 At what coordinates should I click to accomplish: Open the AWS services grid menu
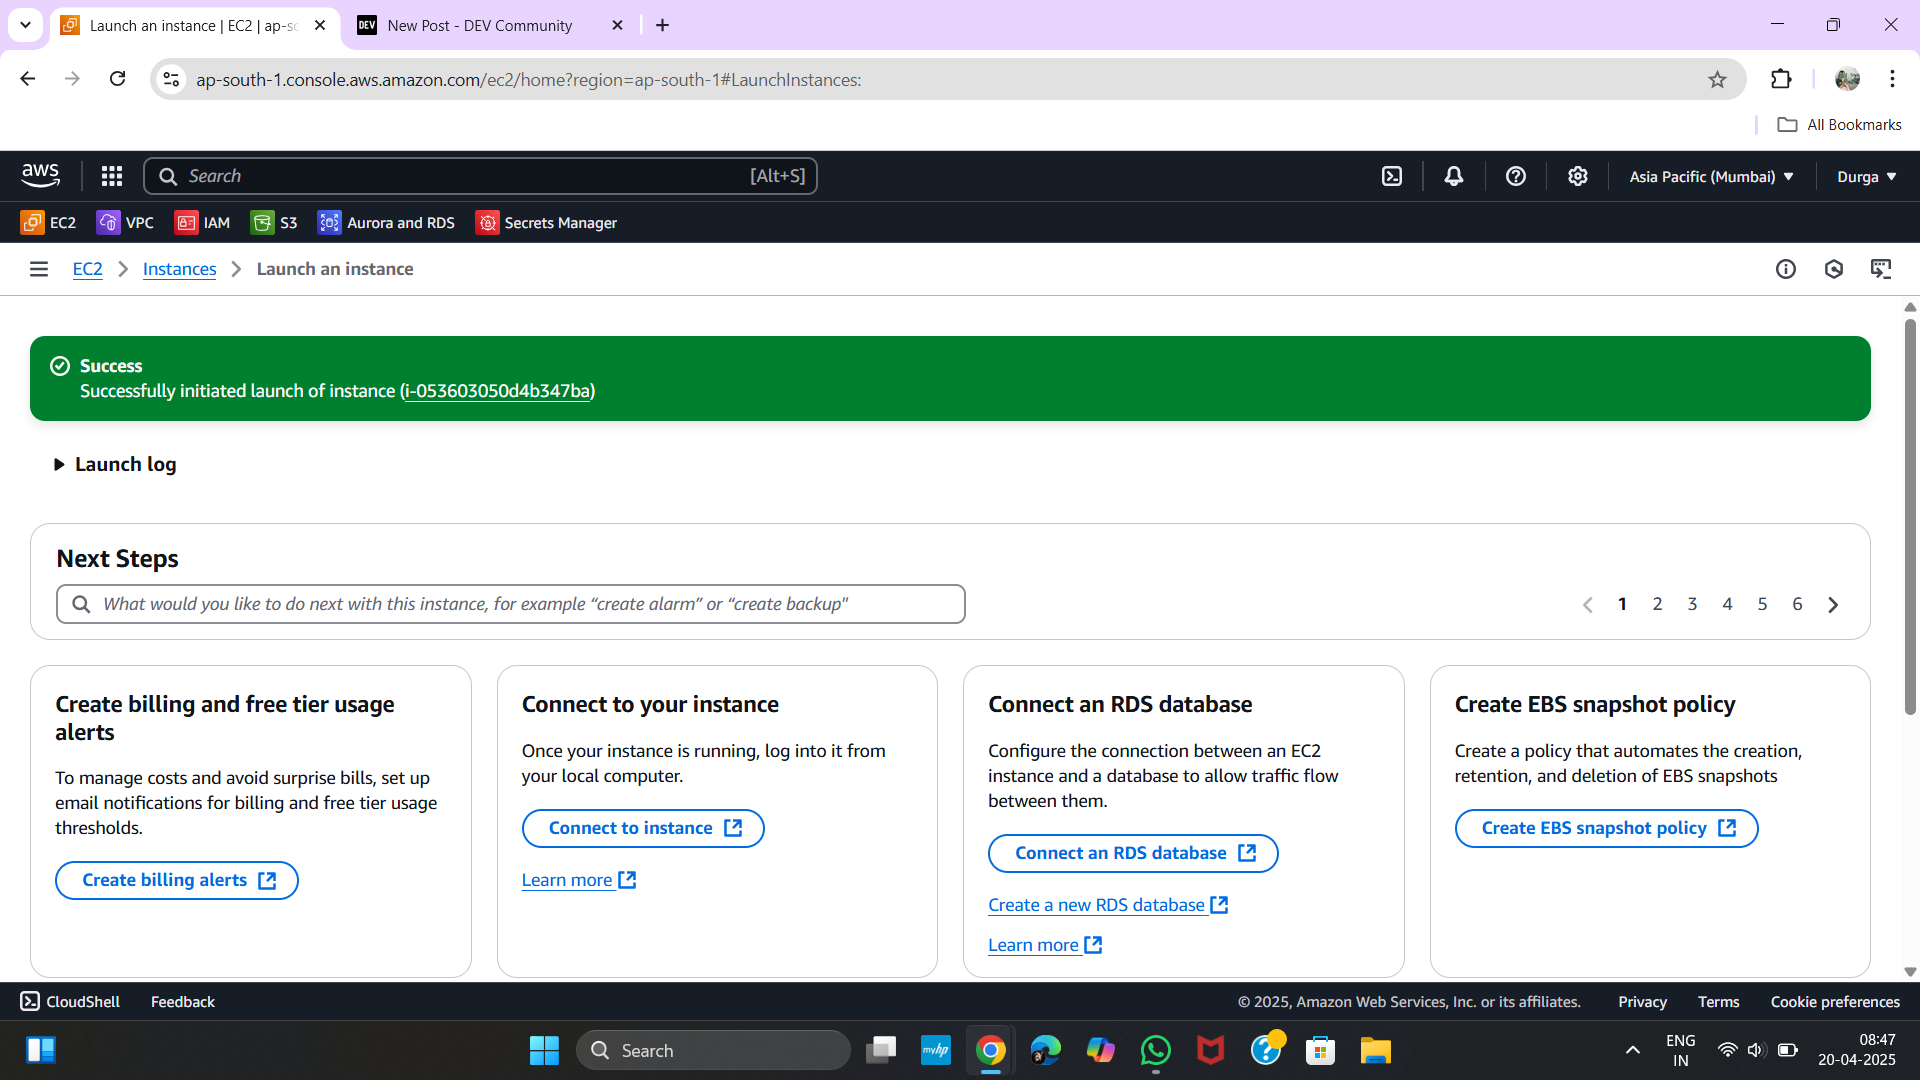click(x=112, y=176)
